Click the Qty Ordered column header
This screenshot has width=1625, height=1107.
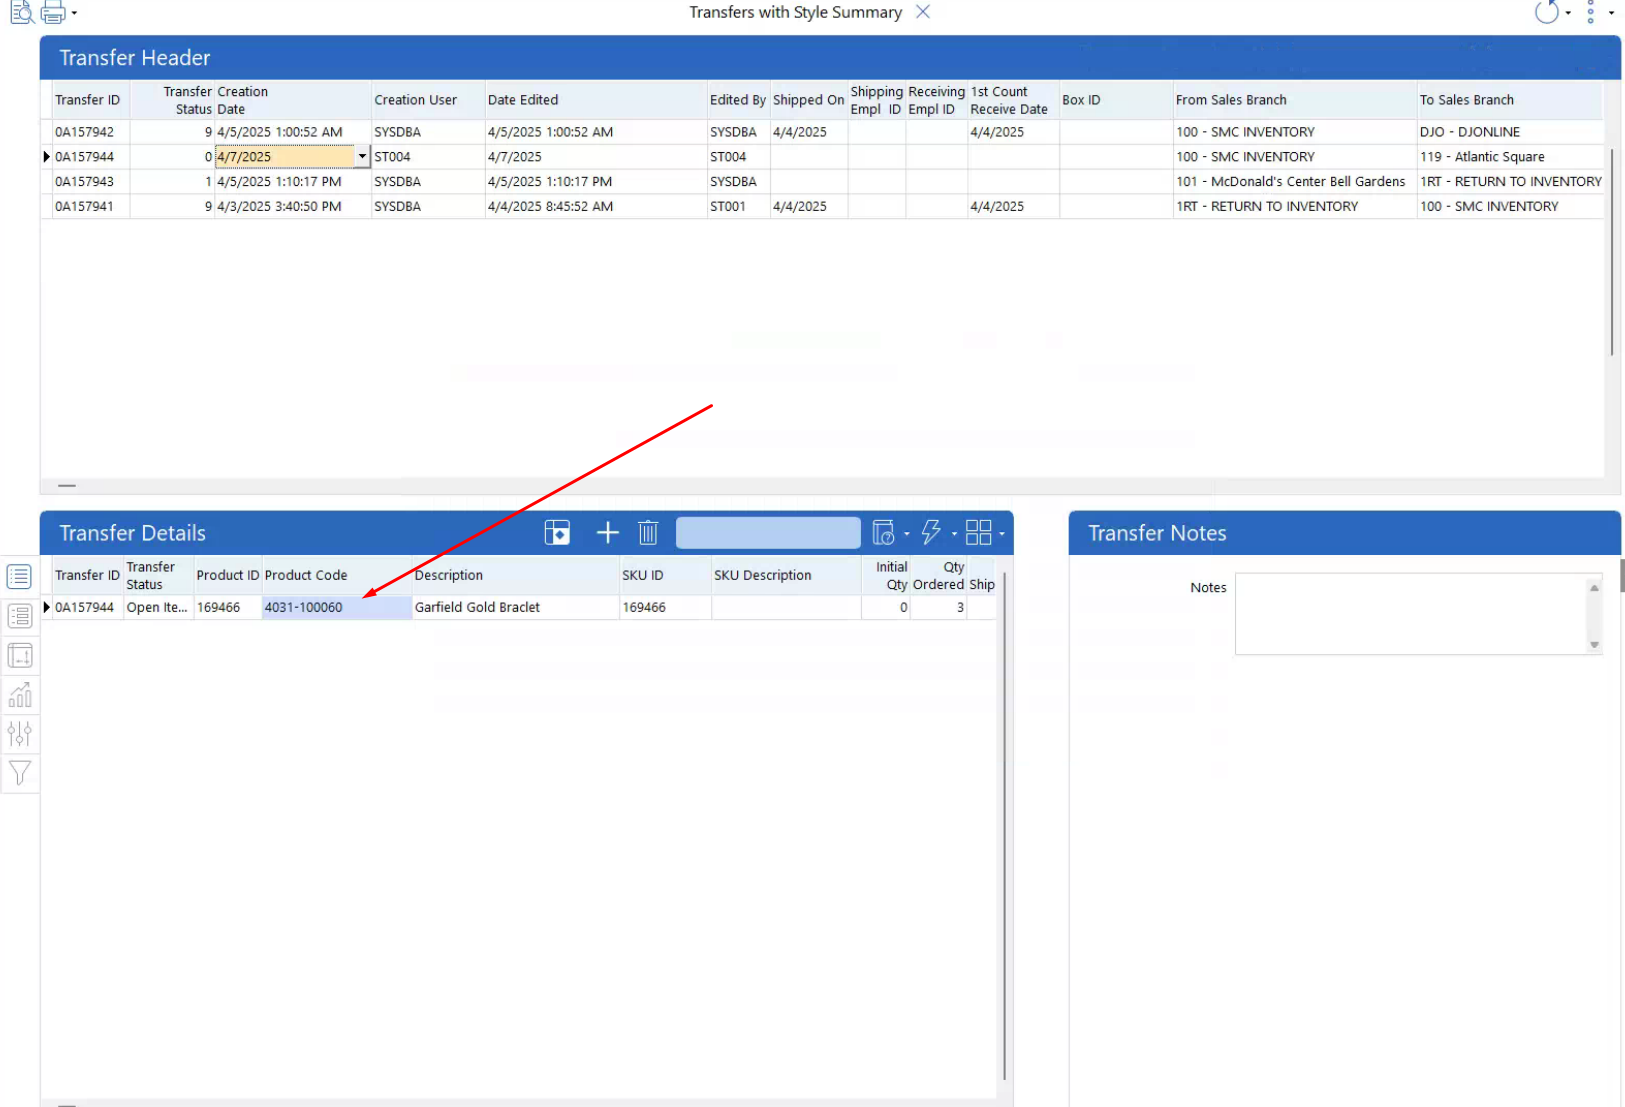tap(939, 575)
